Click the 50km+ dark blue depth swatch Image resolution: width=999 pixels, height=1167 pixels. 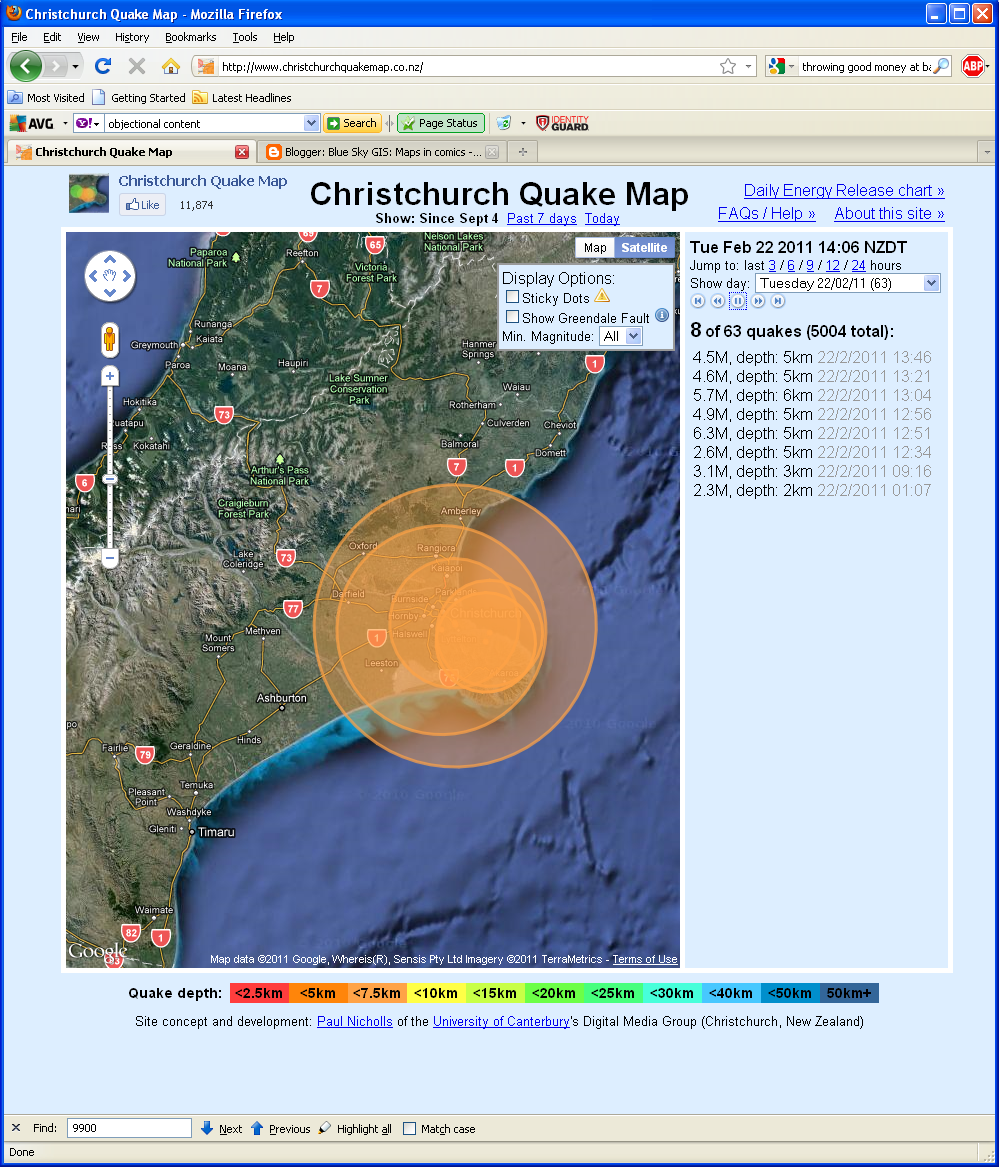pyautogui.click(x=849, y=993)
